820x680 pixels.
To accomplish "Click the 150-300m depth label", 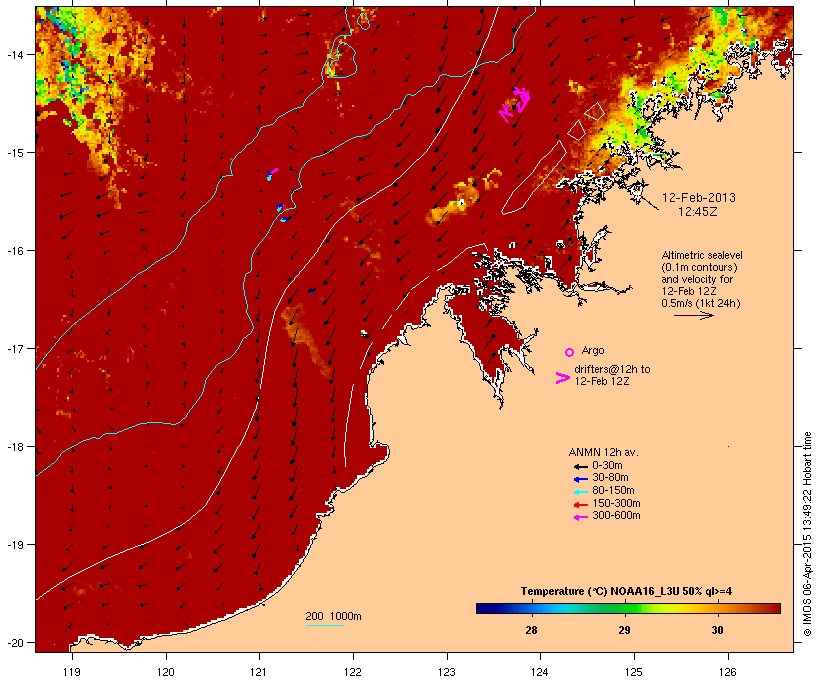I will tap(617, 503).
